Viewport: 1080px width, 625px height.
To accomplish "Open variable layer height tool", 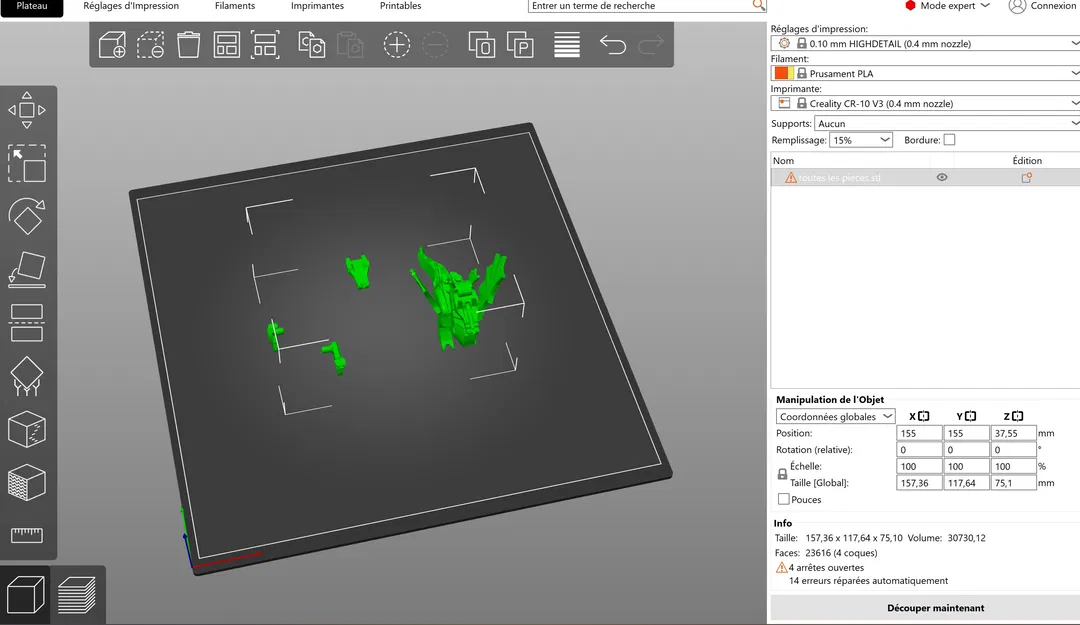I will point(567,45).
